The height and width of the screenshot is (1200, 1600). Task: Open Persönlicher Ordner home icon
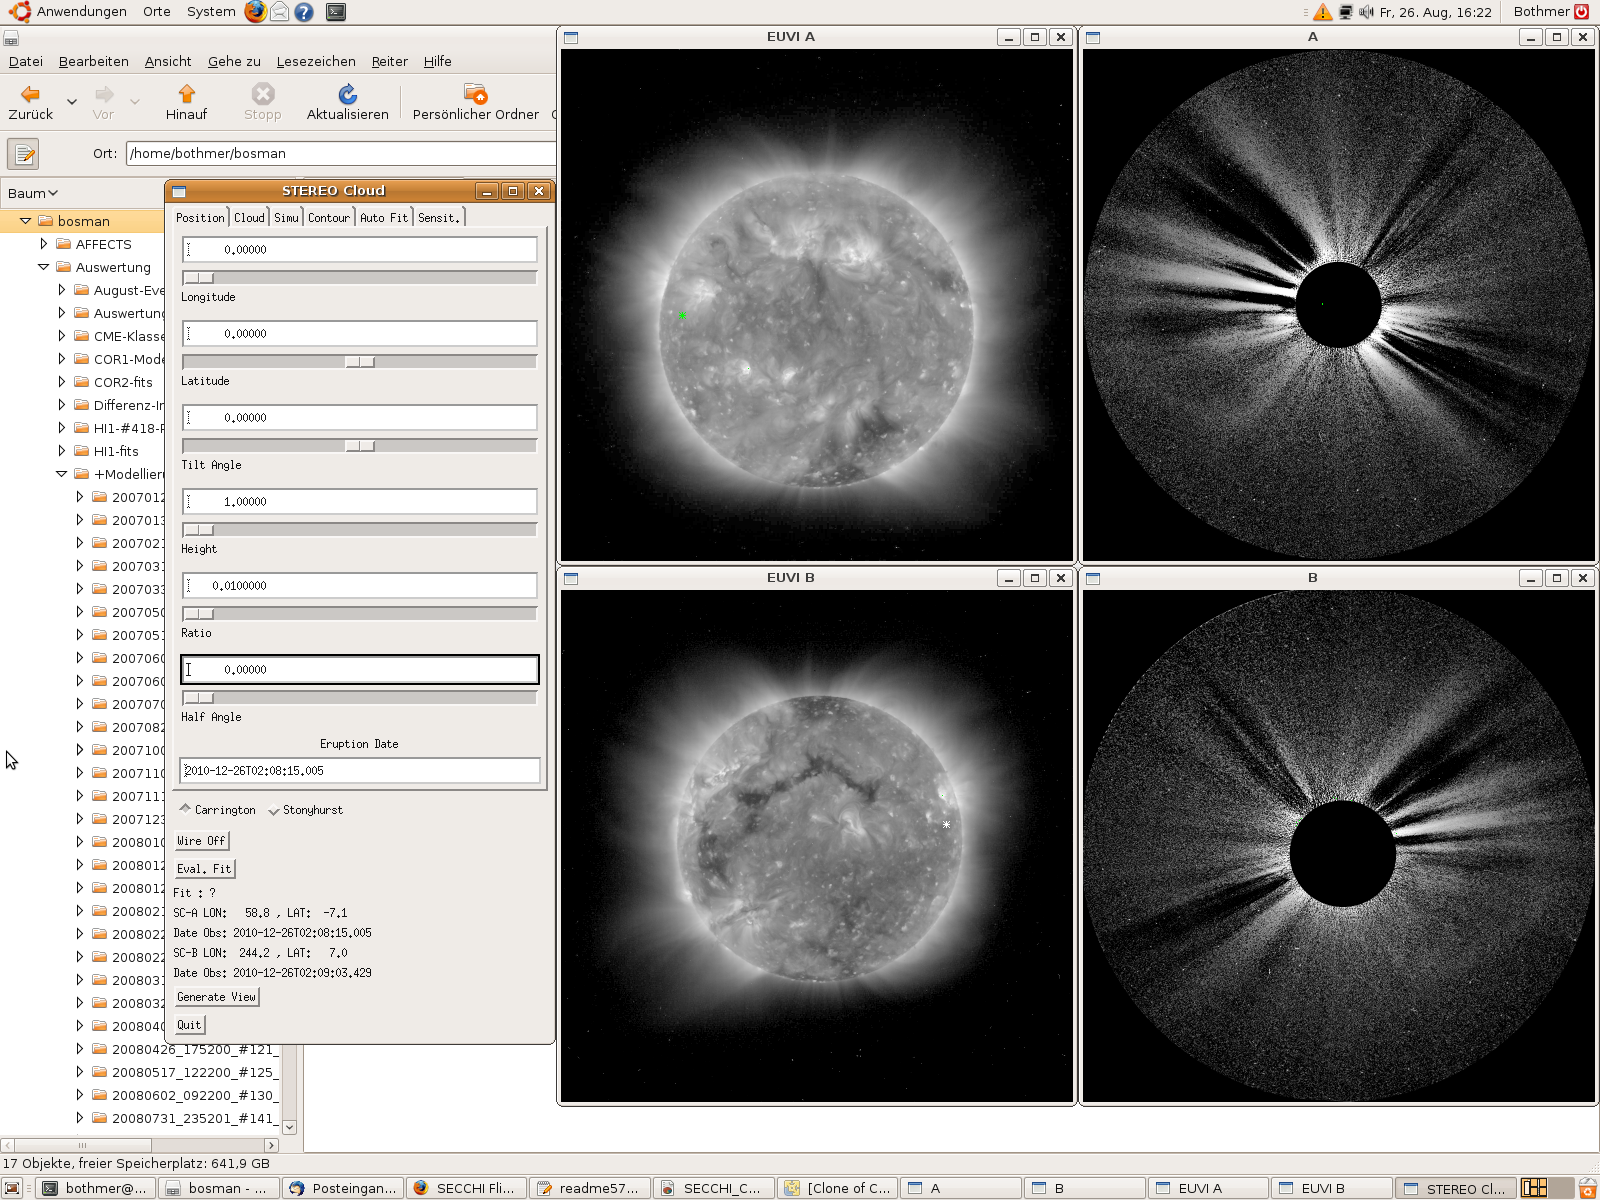(x=475, y=94)
